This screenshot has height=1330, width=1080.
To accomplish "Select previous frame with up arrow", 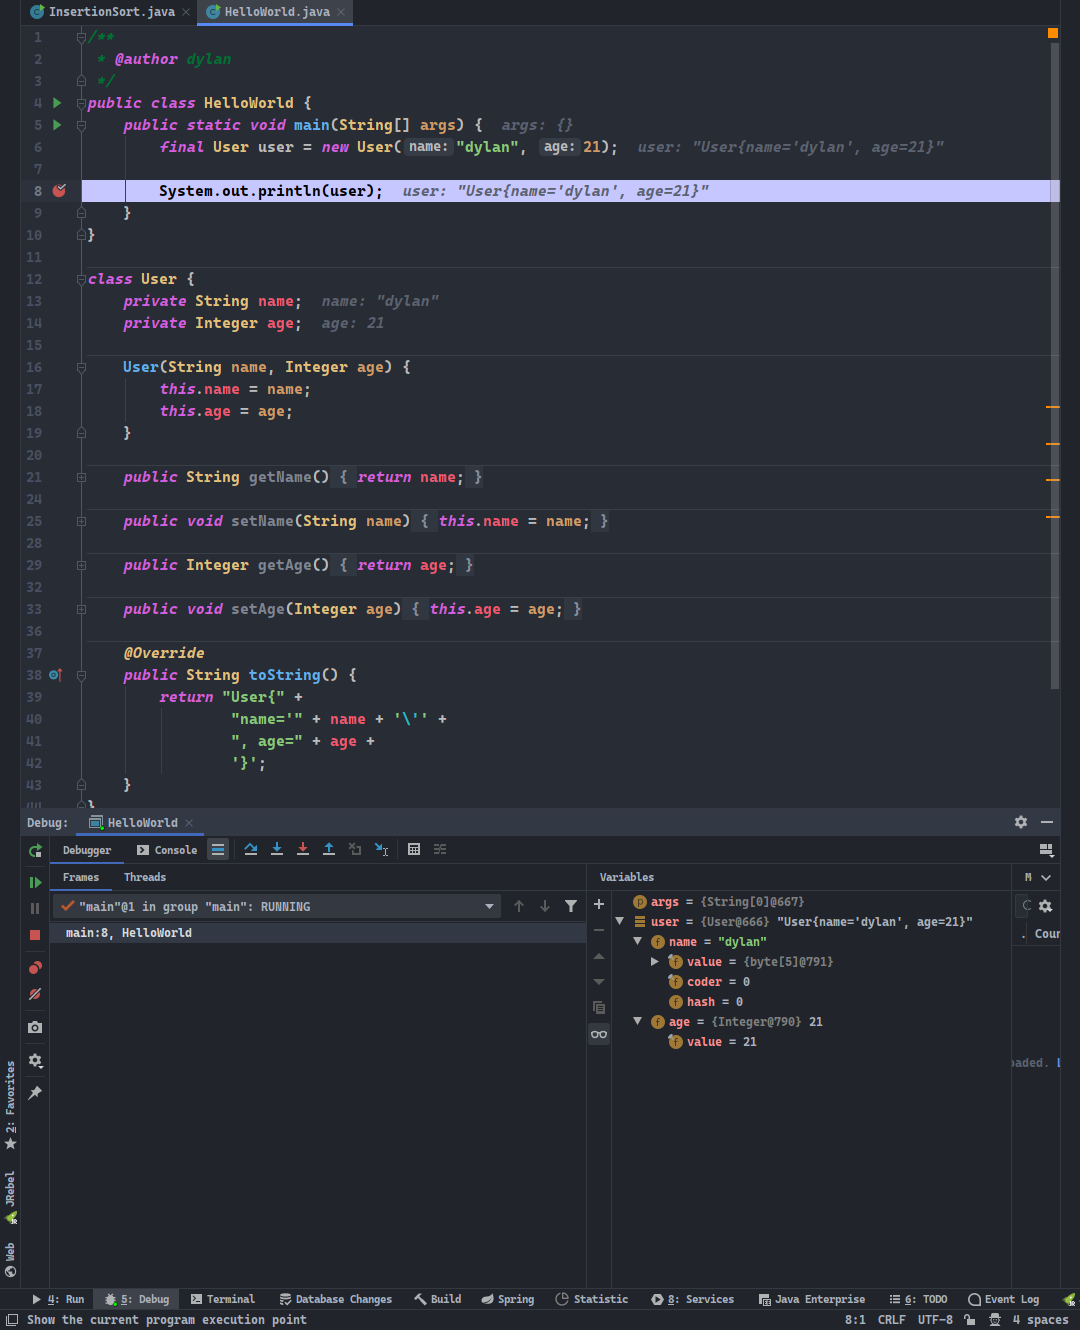I will click(x=519, y=906).
